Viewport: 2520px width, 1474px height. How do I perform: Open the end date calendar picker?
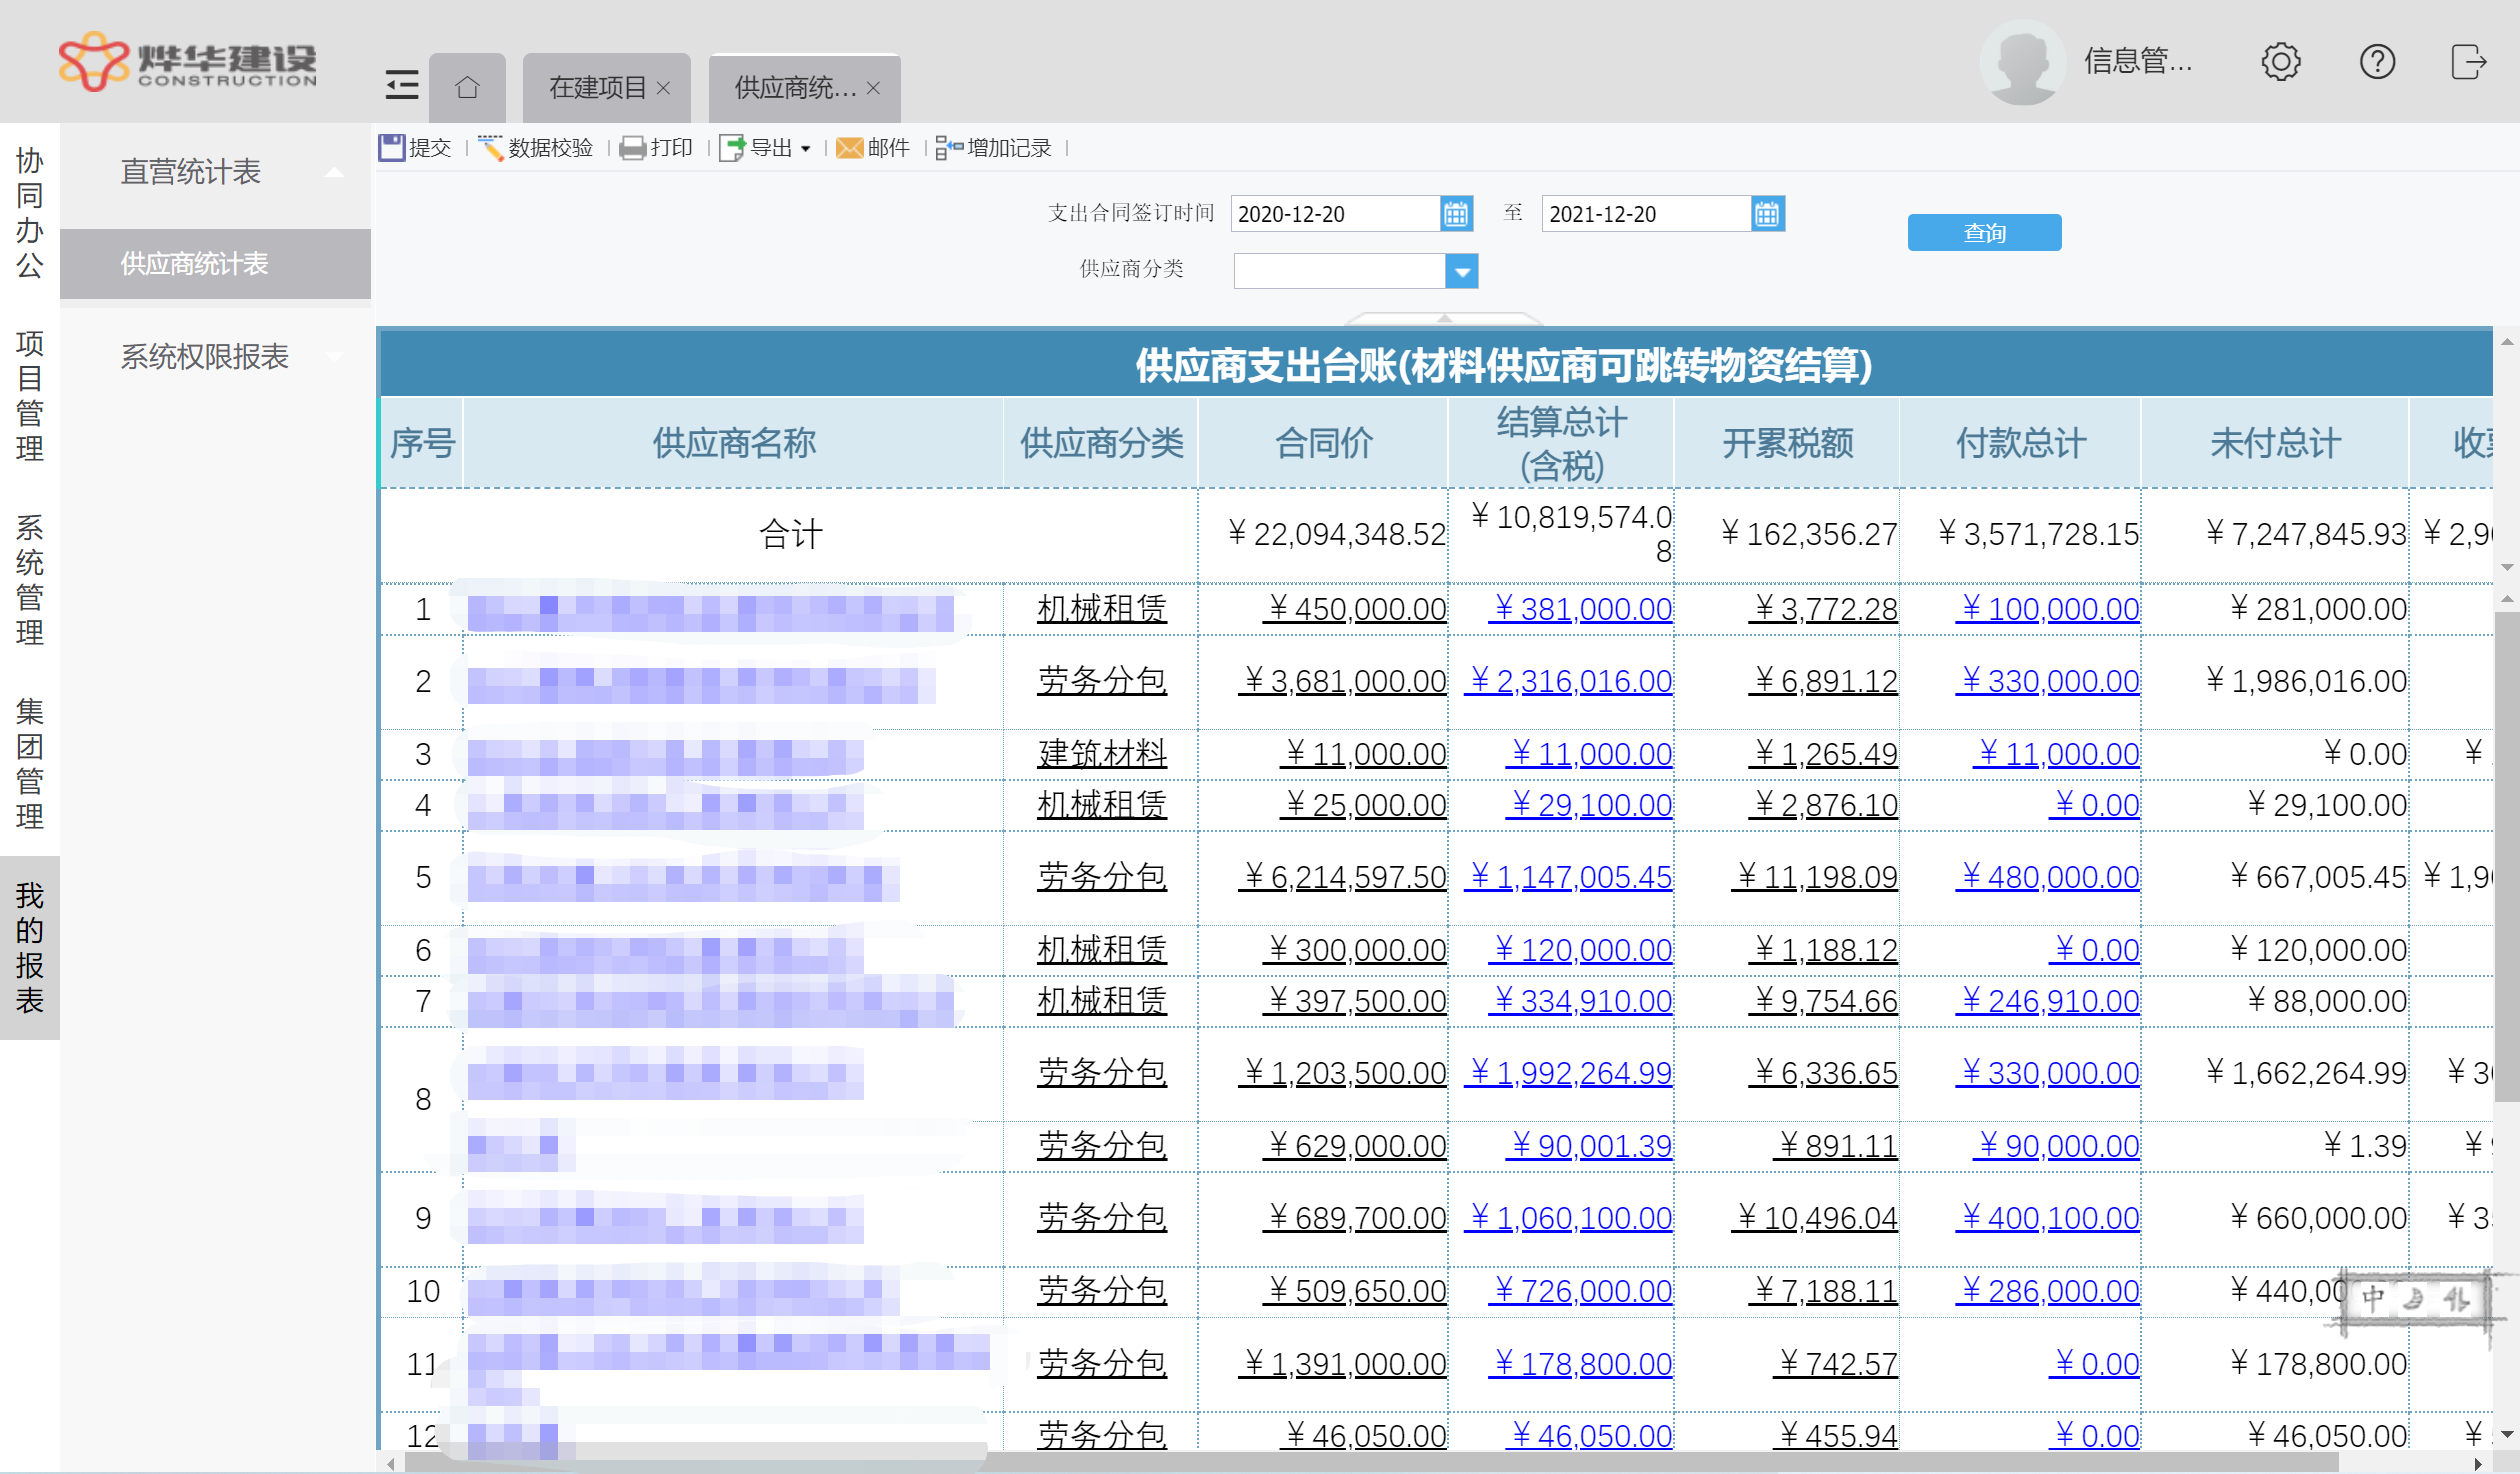click(1767, 214)
